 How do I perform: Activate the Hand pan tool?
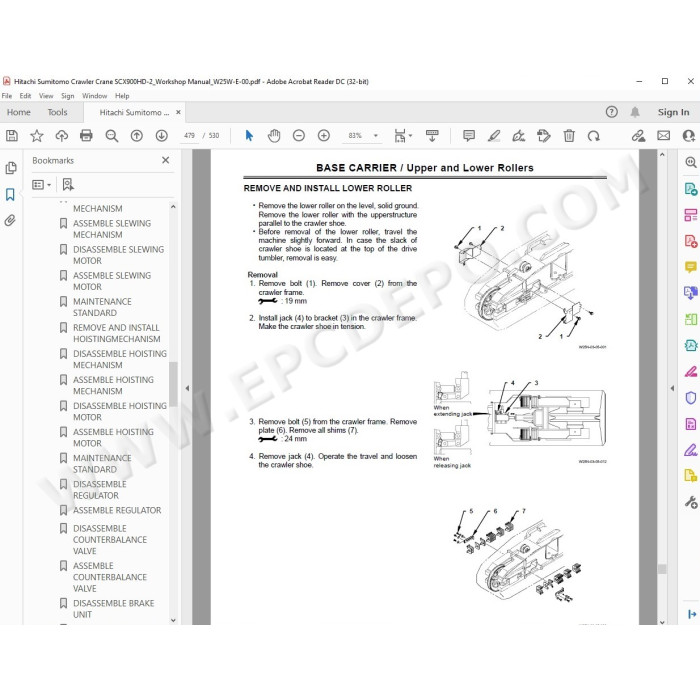pos(274,136)
